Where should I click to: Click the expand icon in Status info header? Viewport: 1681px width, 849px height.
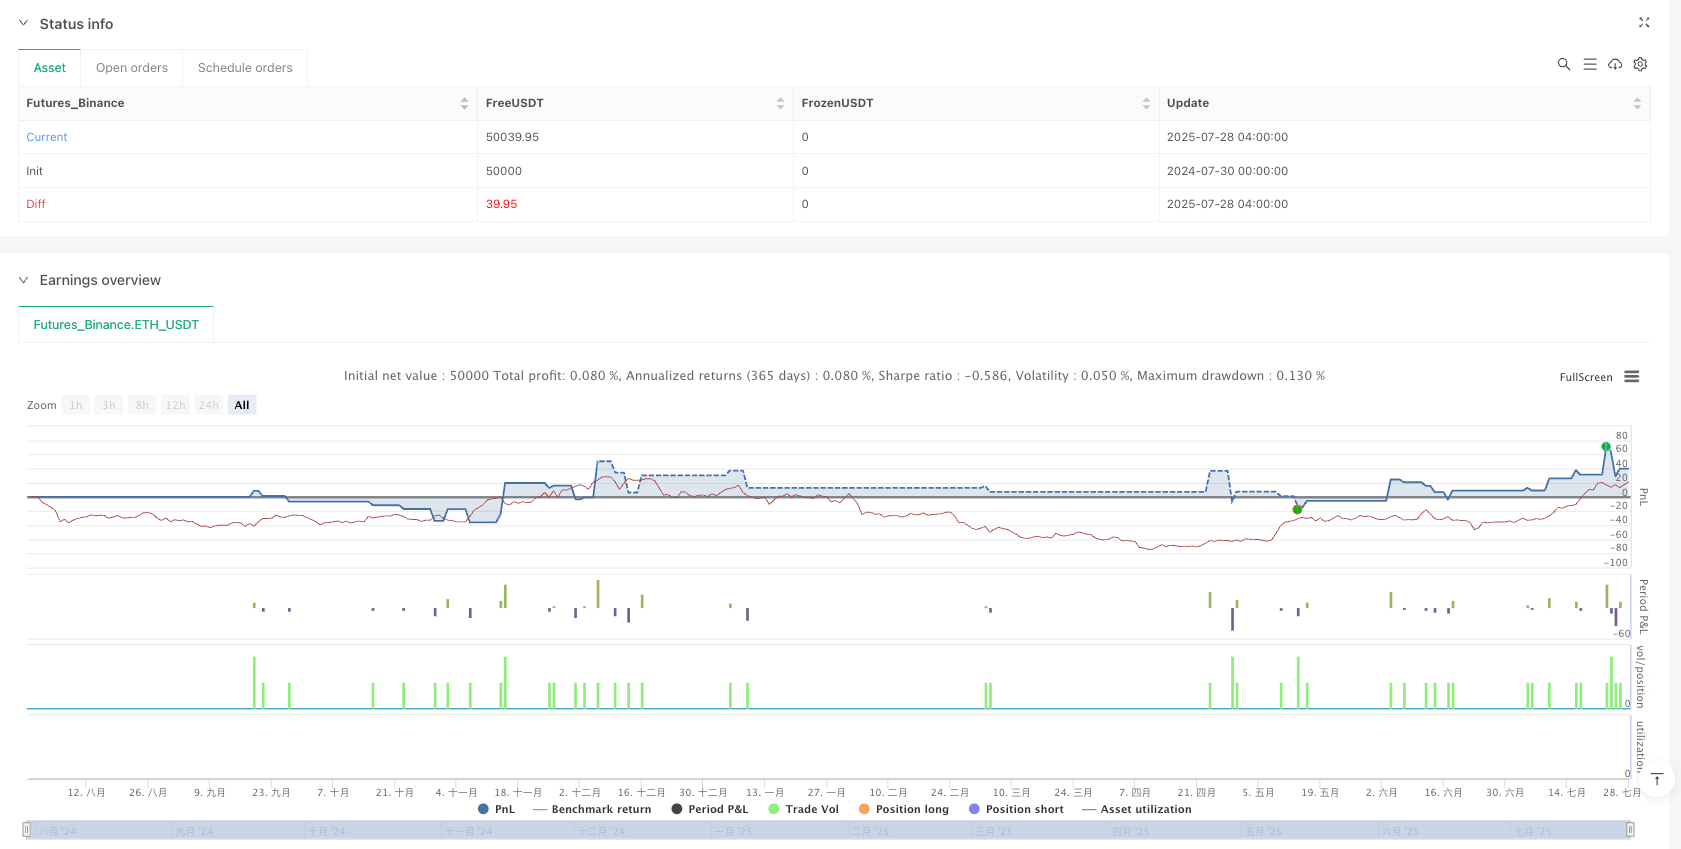[1644, 23]
